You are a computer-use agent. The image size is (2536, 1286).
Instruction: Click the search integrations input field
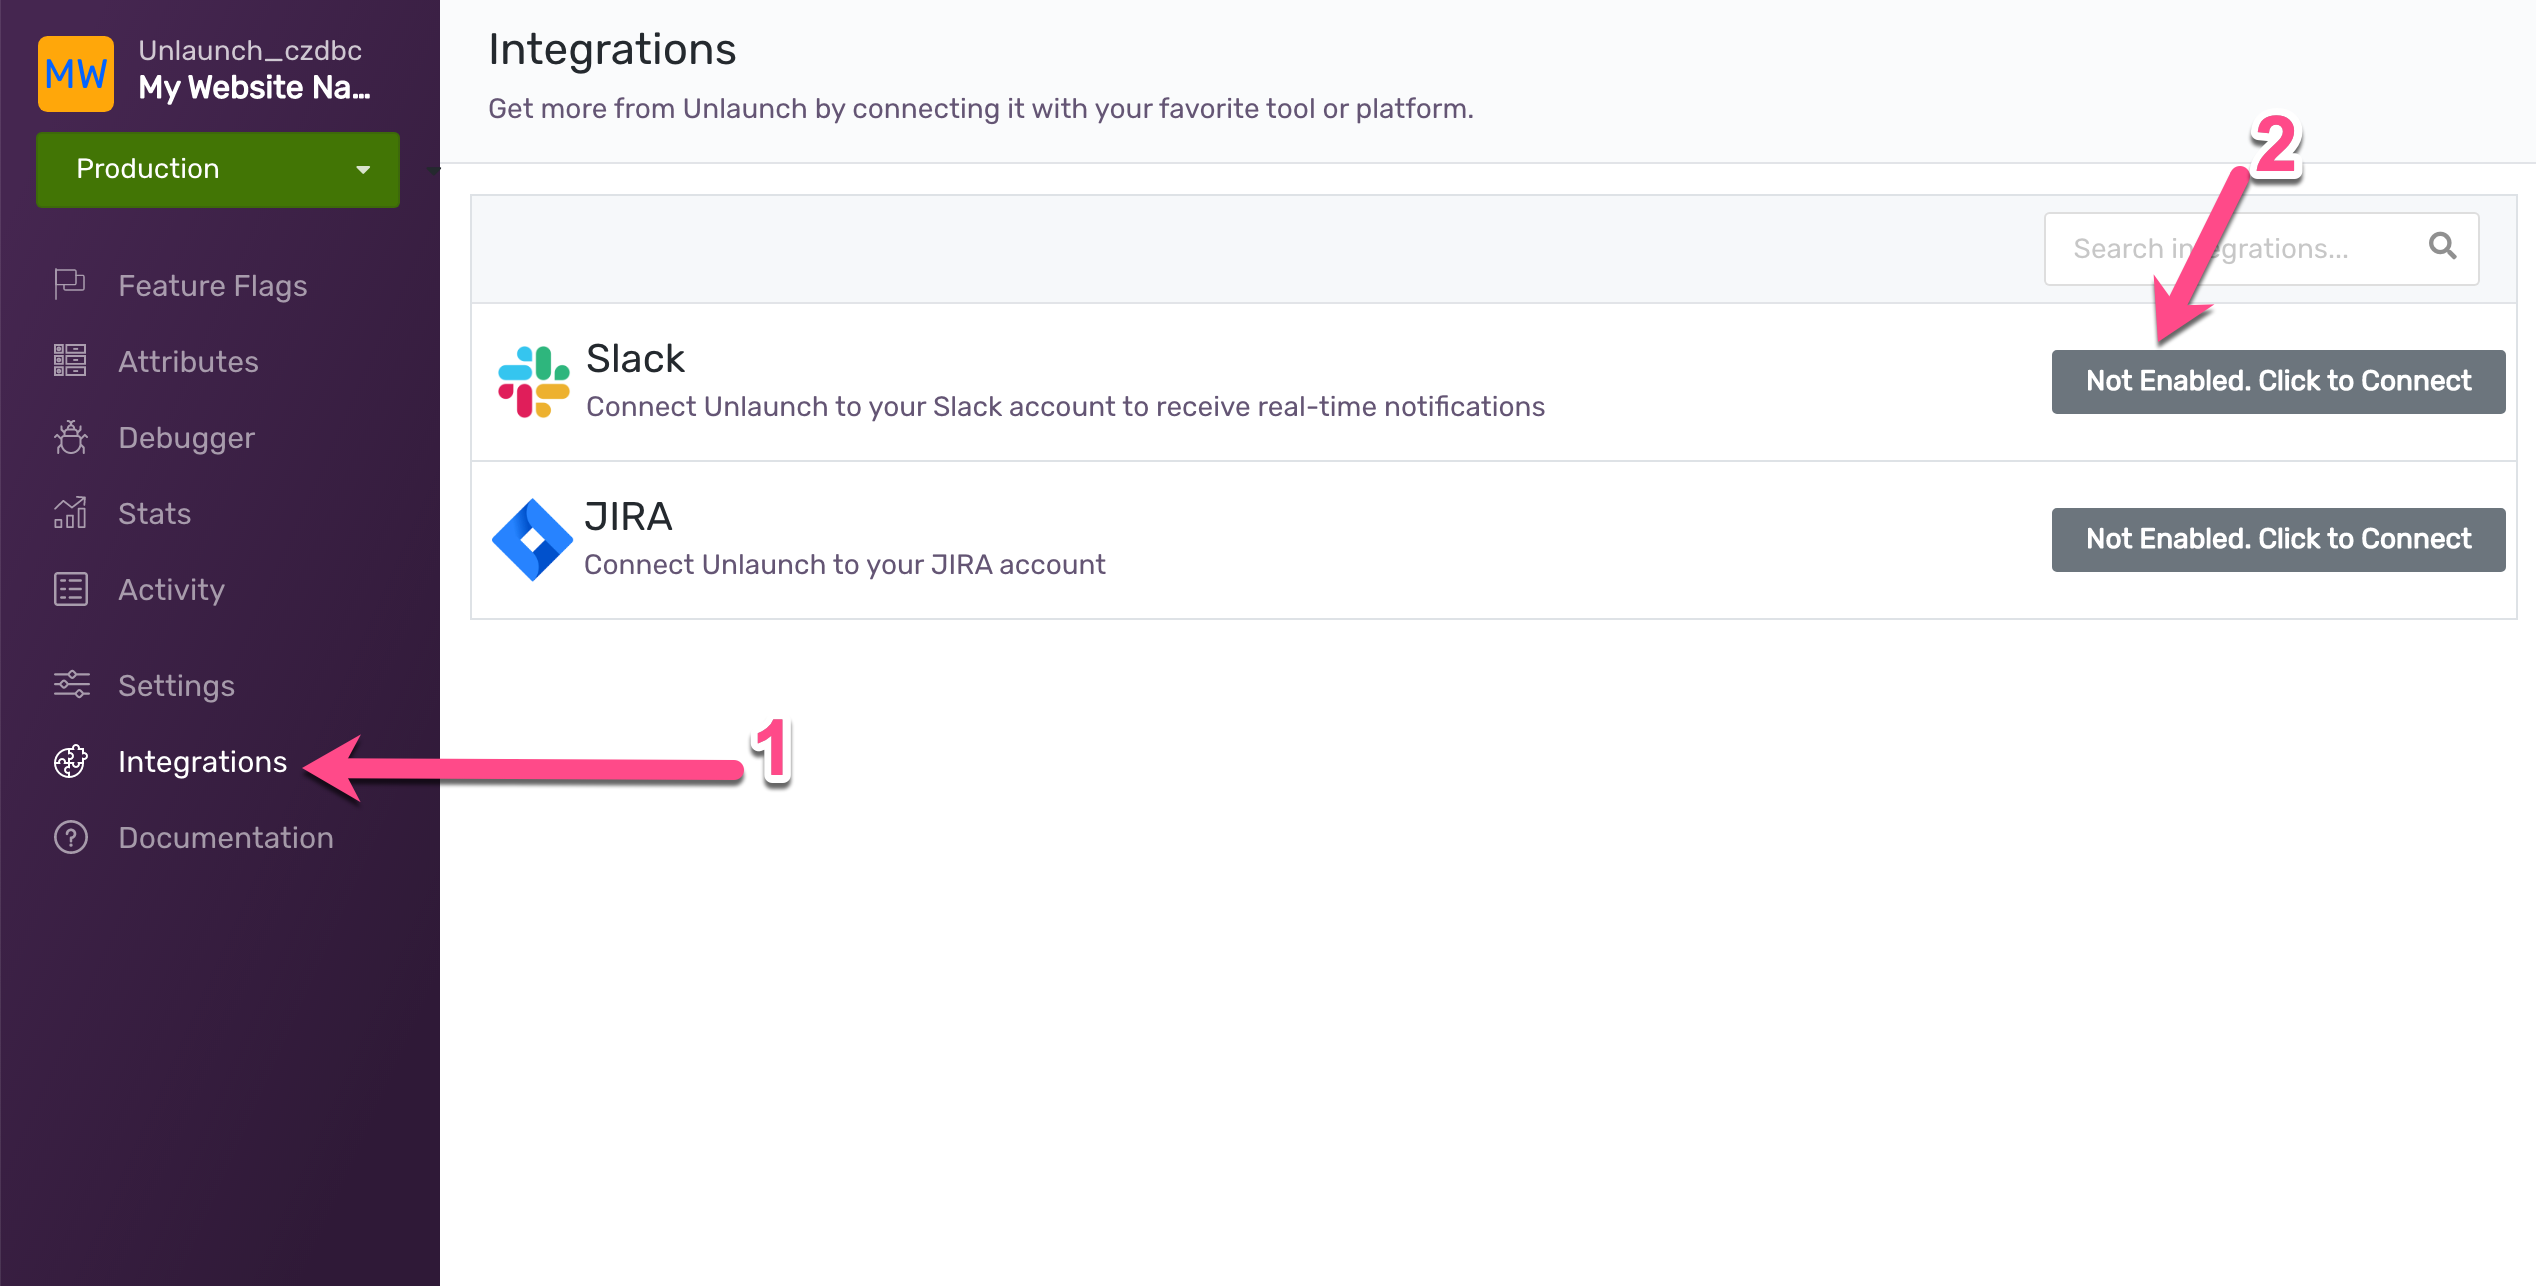pos(2262,248)
